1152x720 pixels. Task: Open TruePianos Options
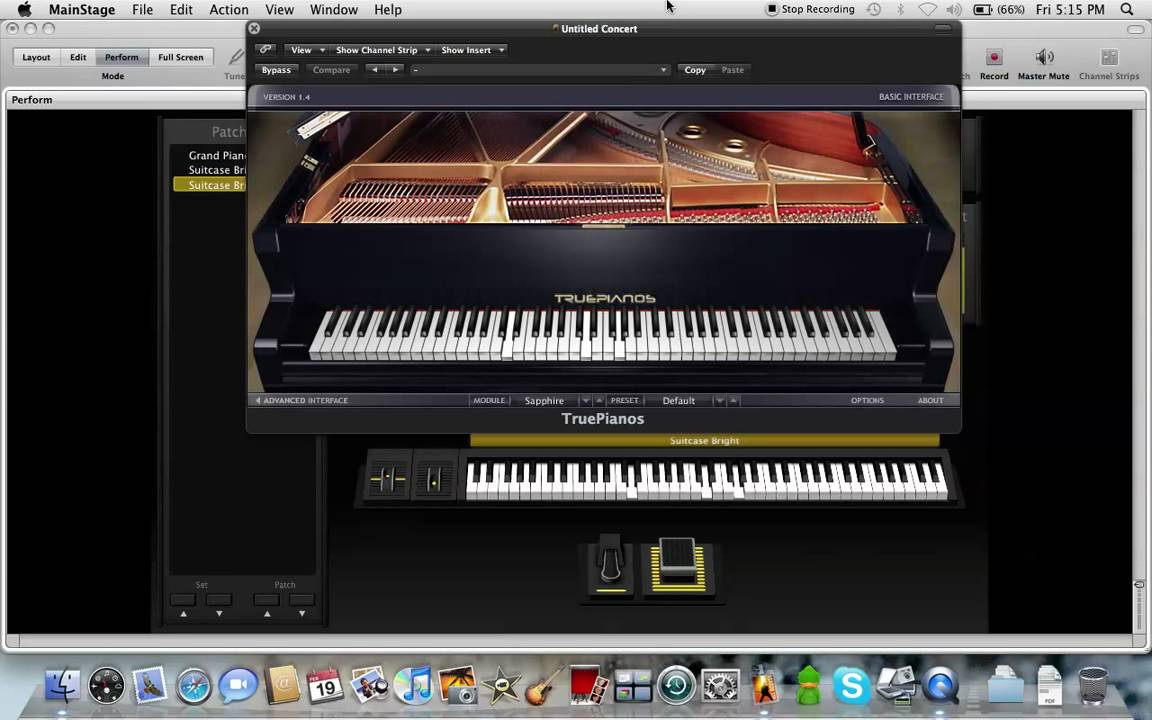[x=868, y=400]
